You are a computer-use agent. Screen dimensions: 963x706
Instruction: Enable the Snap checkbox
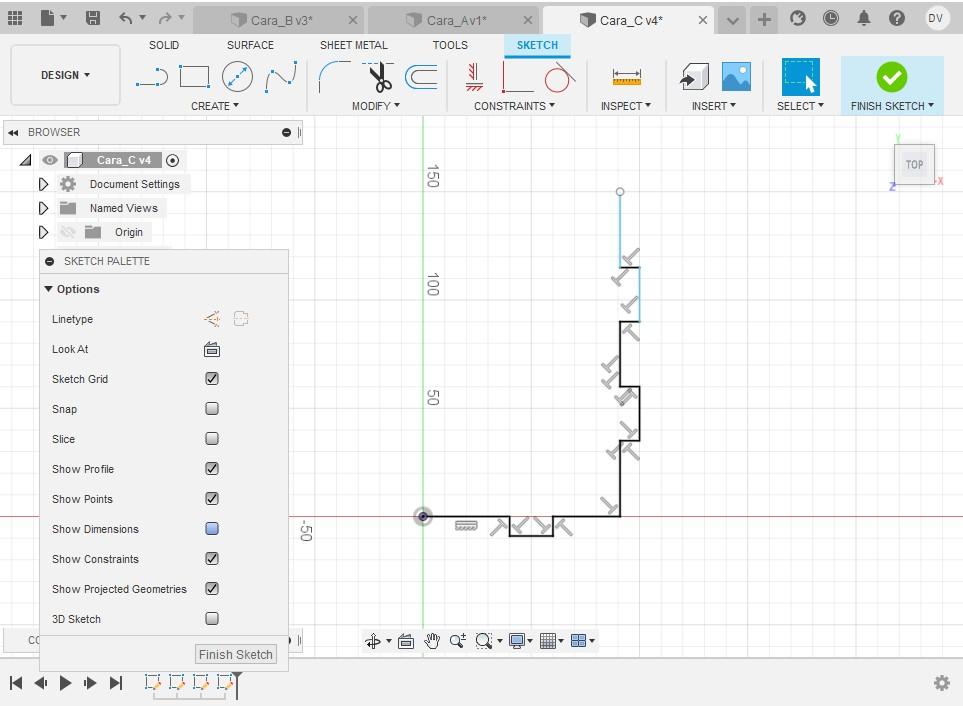212,409
